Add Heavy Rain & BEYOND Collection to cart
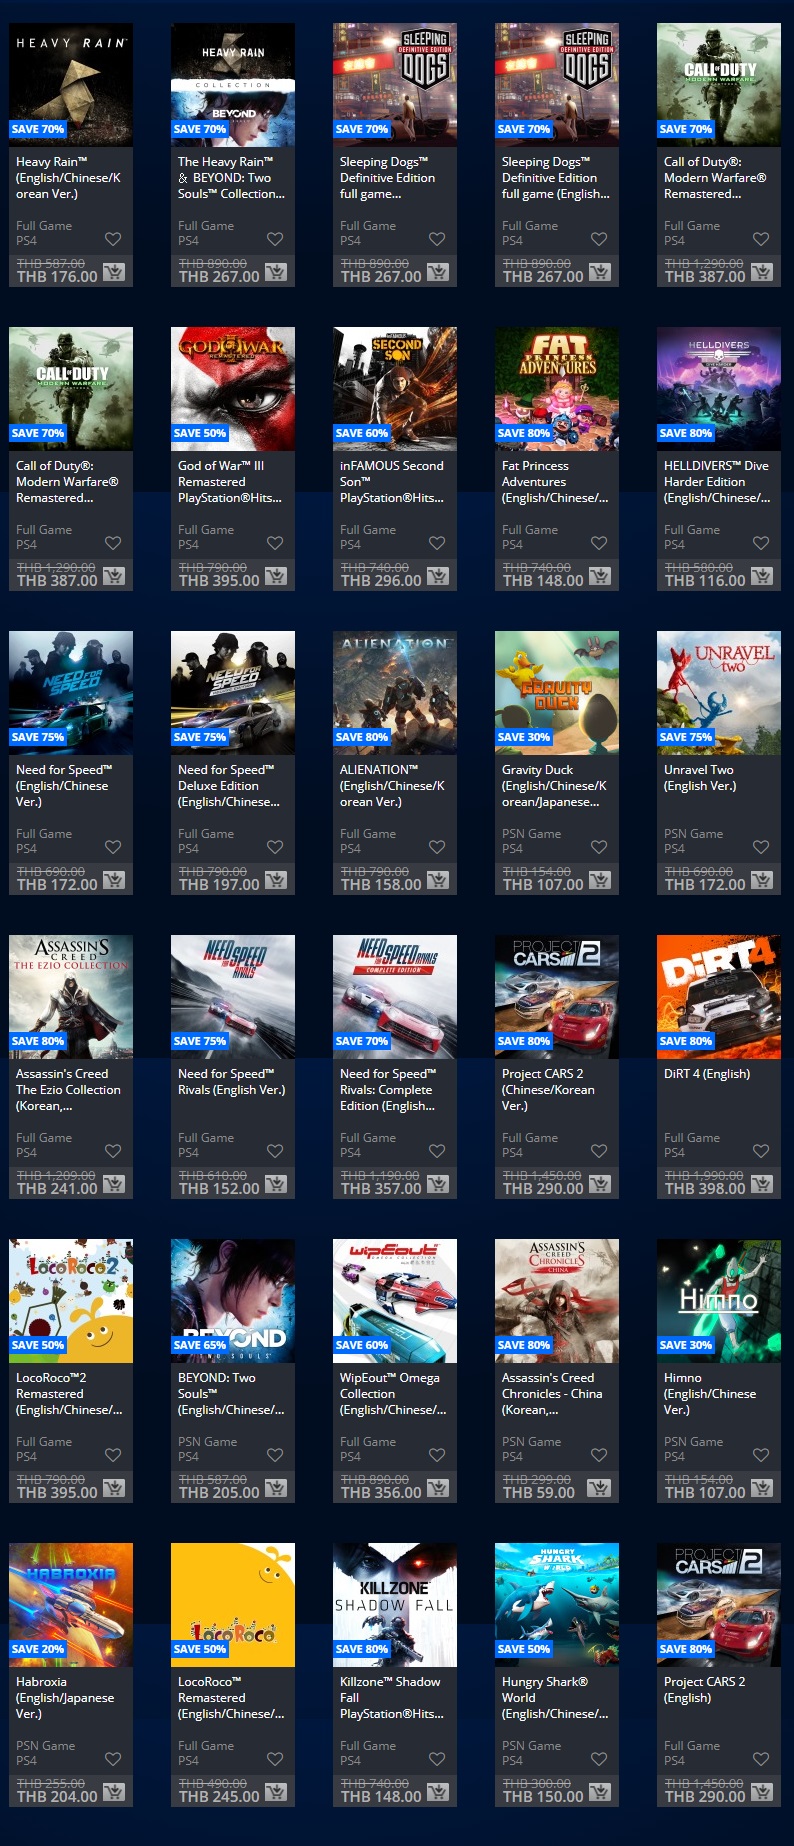This screenshot has height=1846, width=794. point(276,272)
